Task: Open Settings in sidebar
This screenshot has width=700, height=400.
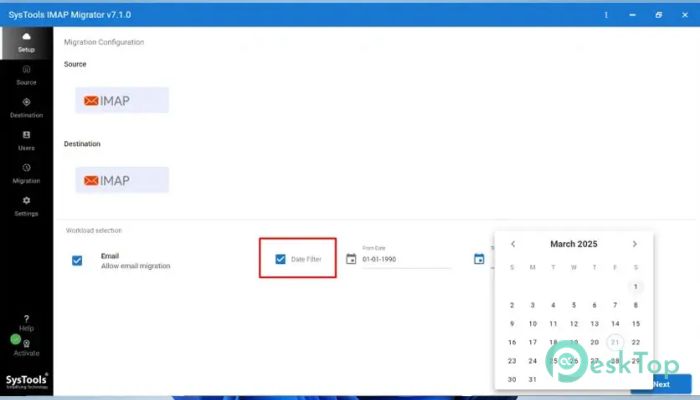Action: (26, 206)
